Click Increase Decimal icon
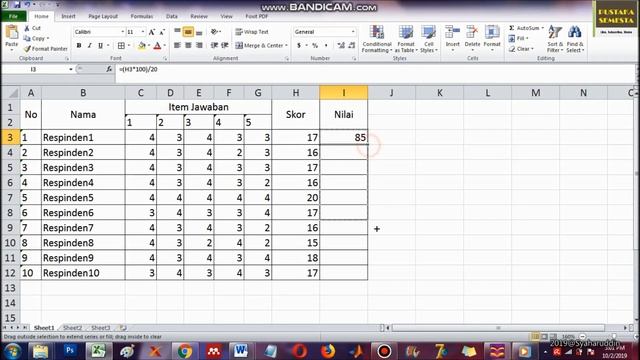Viewport: 640px width, 360px height. point(341,45)
